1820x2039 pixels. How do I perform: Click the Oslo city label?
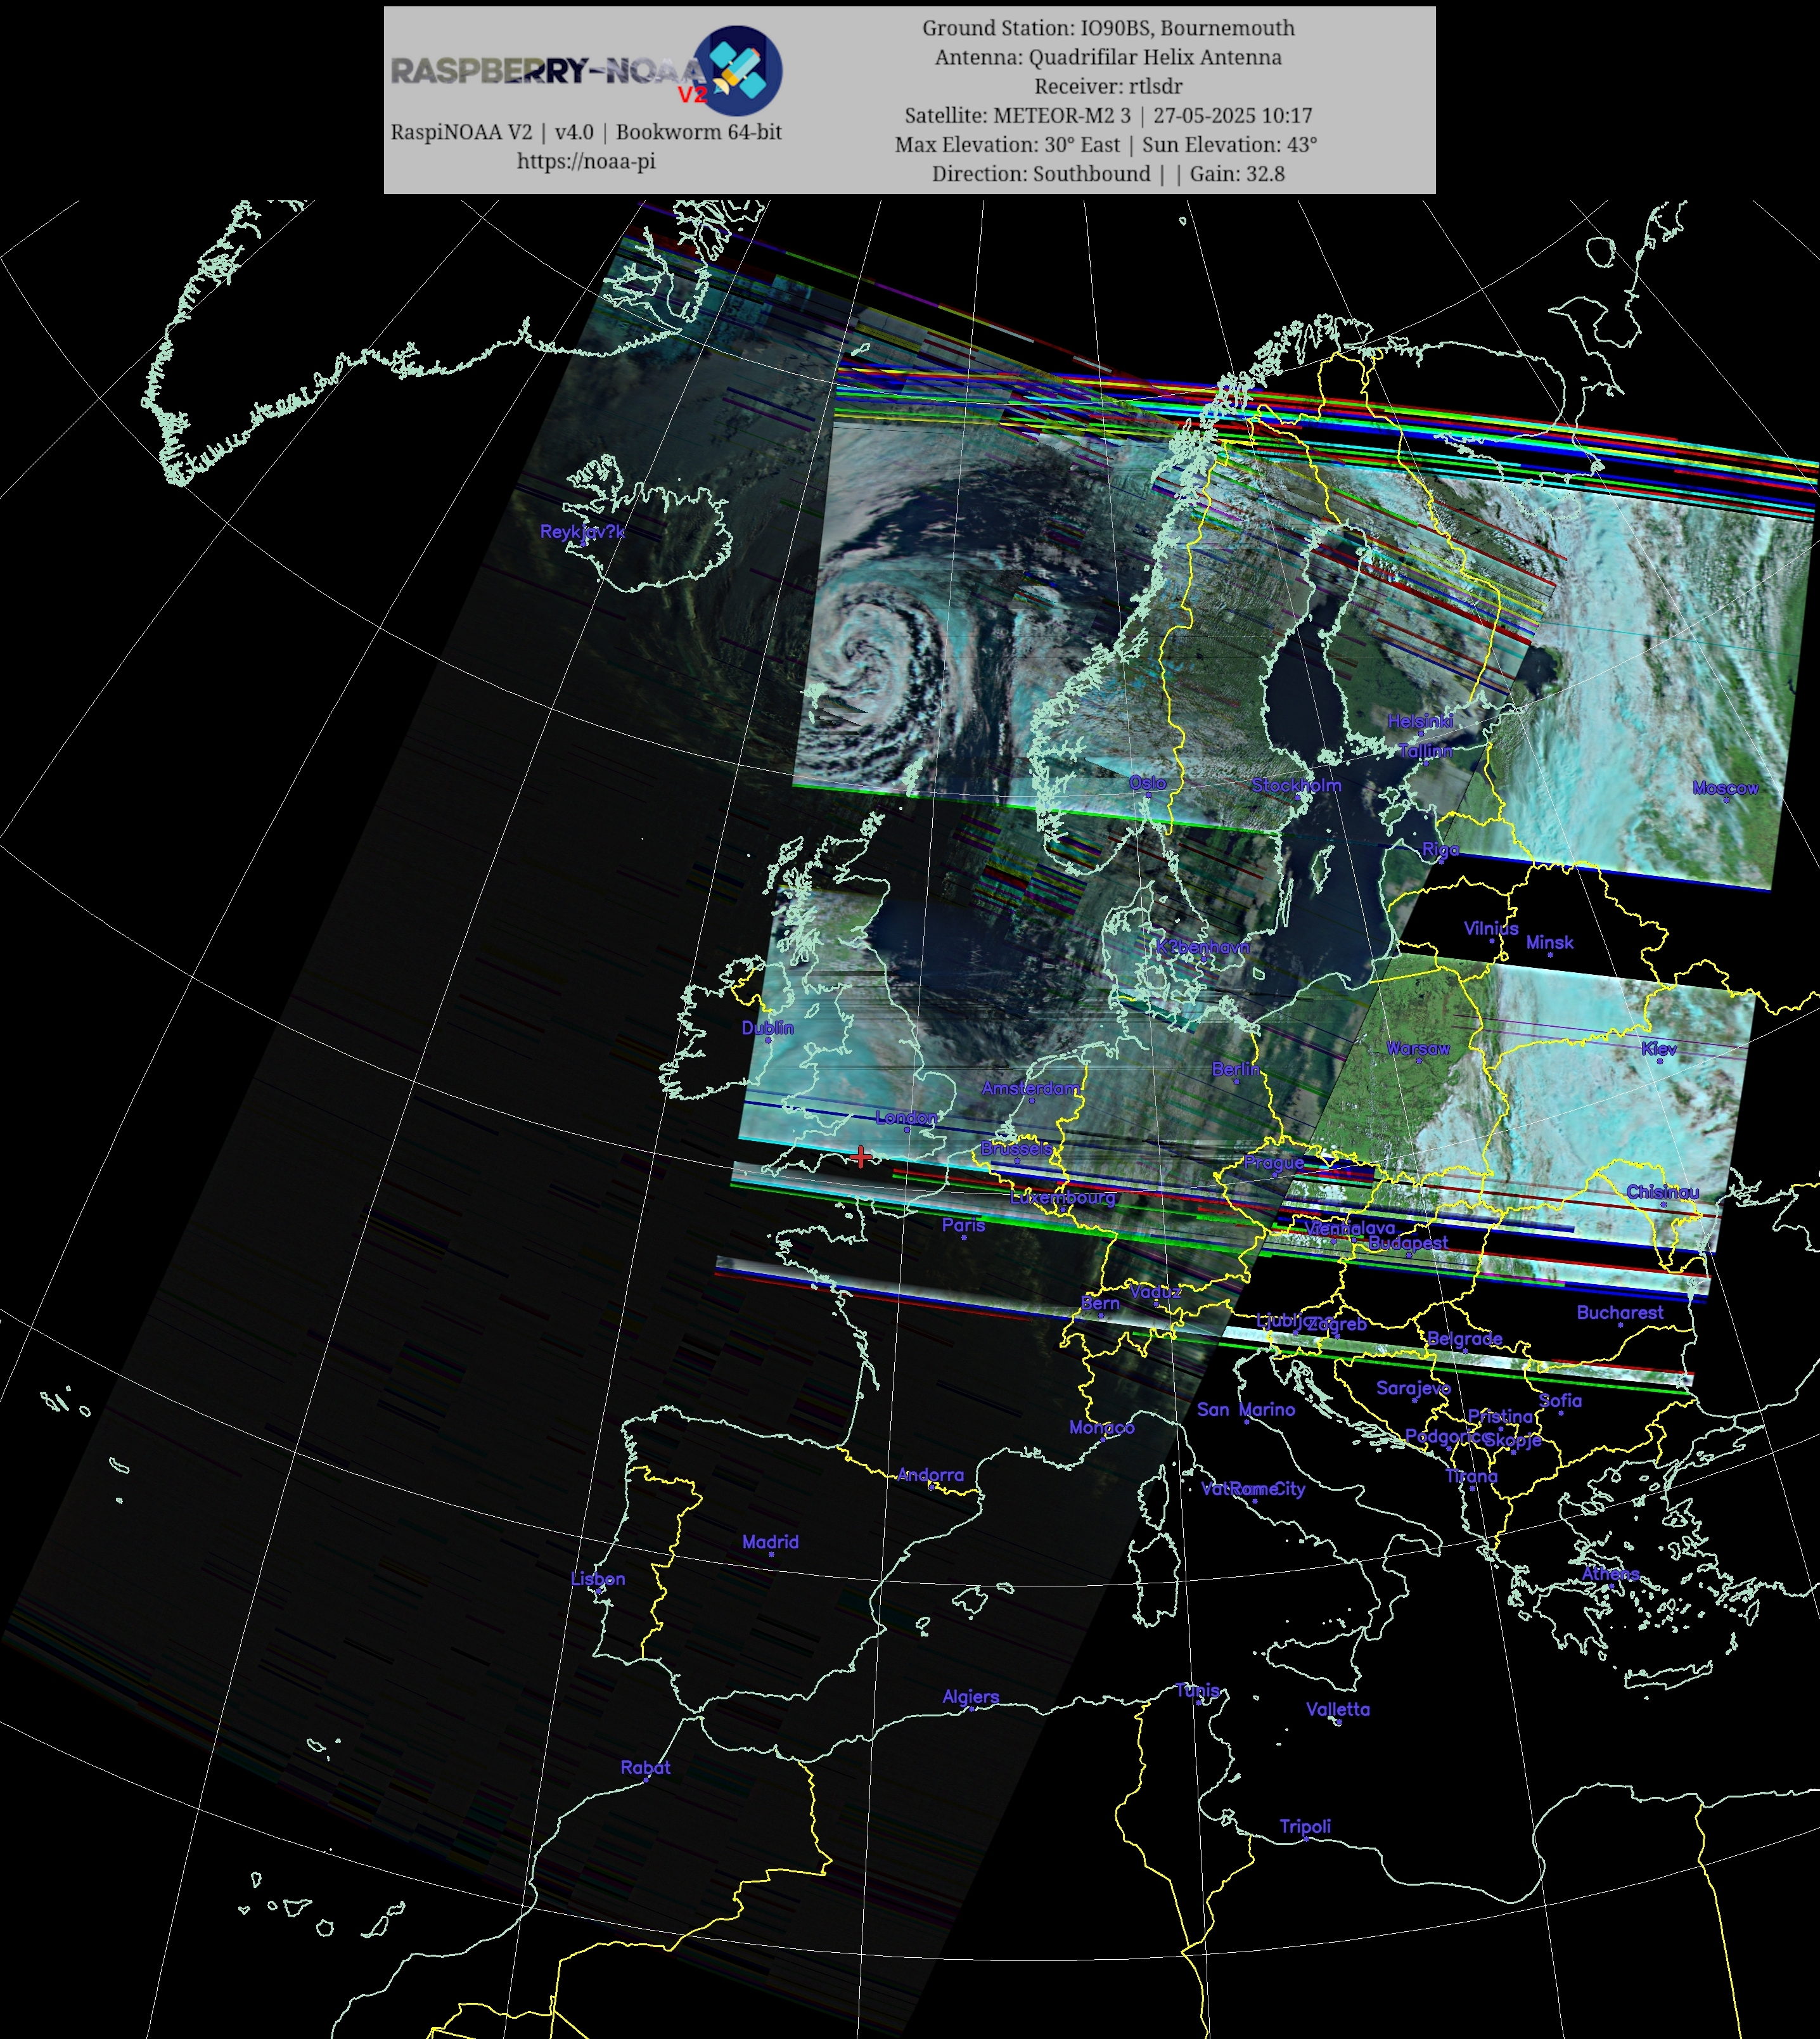pos(1147,783)
